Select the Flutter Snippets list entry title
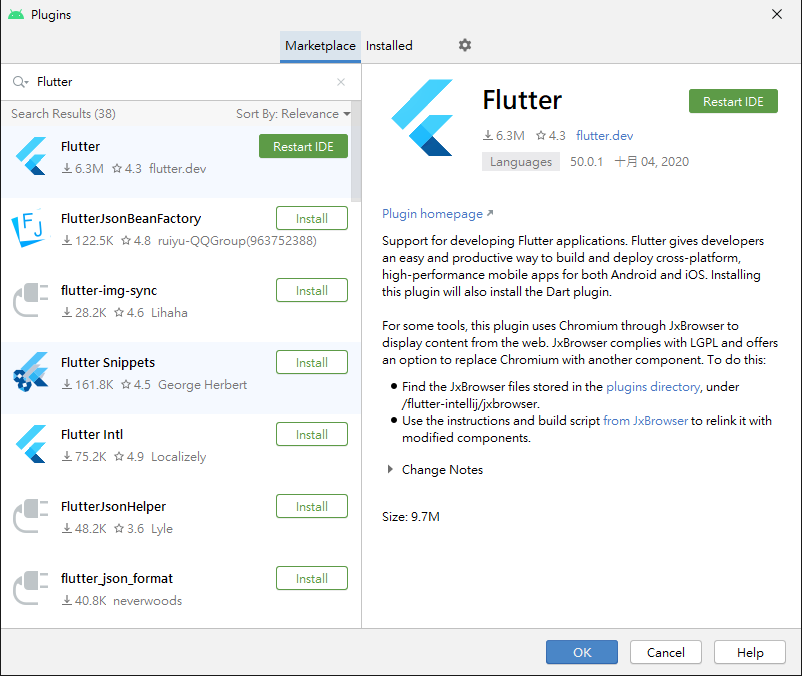Screen dimensions: 802x676 click(x=108, y=363)
